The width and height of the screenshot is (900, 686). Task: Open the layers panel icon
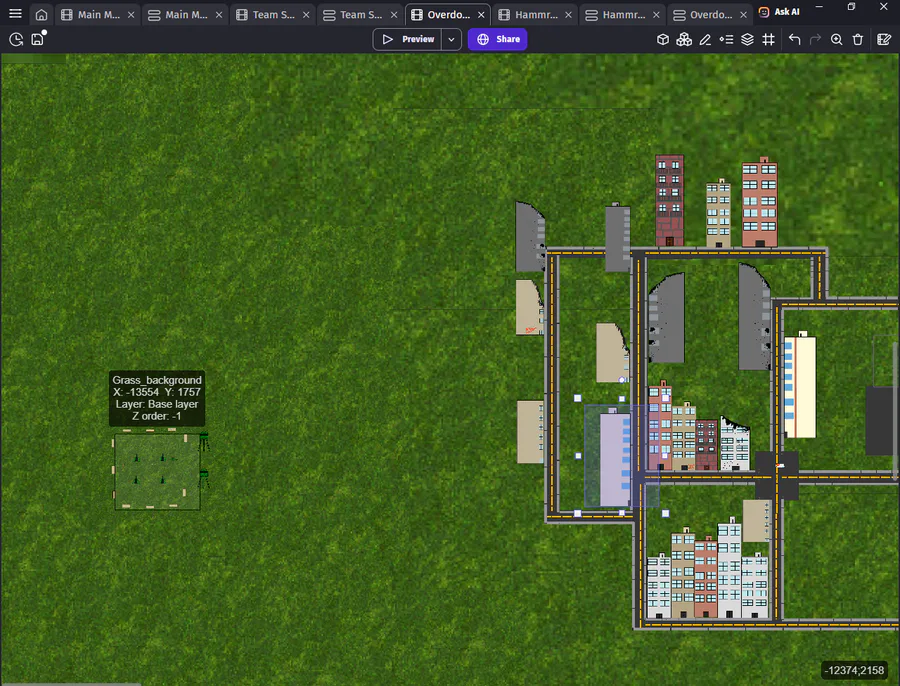coord(747,39)
